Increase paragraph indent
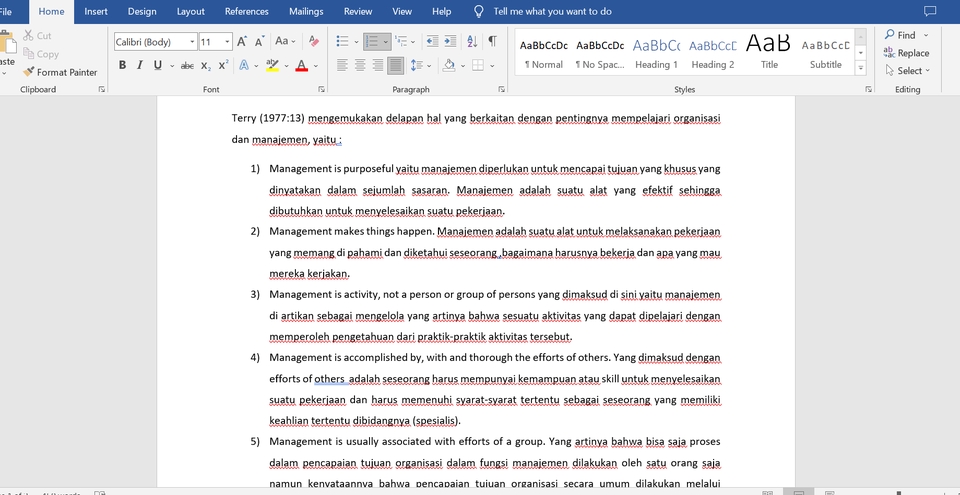This screenshot has width=960, height=495. (x=451, y=41)
